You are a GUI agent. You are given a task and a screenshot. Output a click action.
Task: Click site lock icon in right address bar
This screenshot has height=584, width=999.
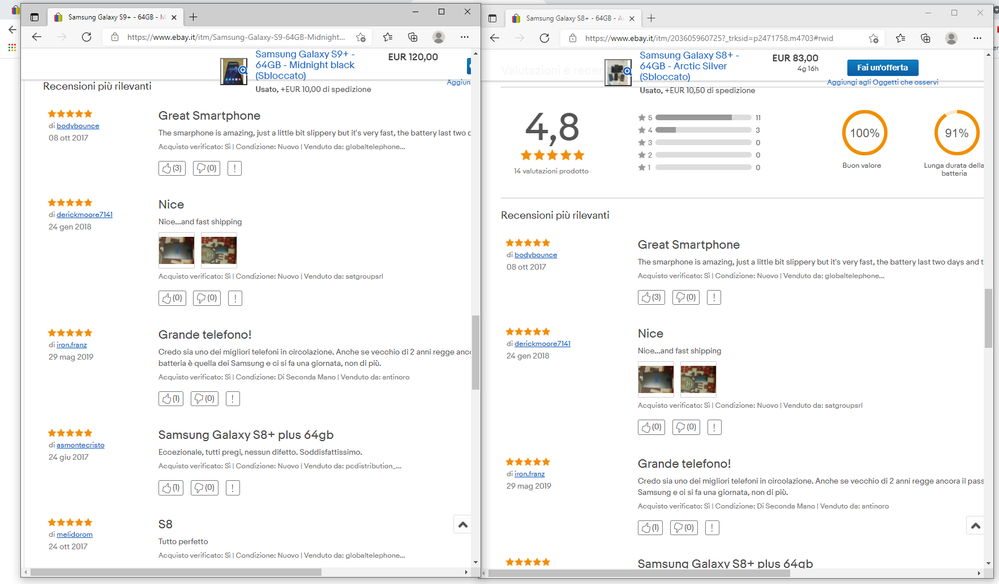click(572, 38)
